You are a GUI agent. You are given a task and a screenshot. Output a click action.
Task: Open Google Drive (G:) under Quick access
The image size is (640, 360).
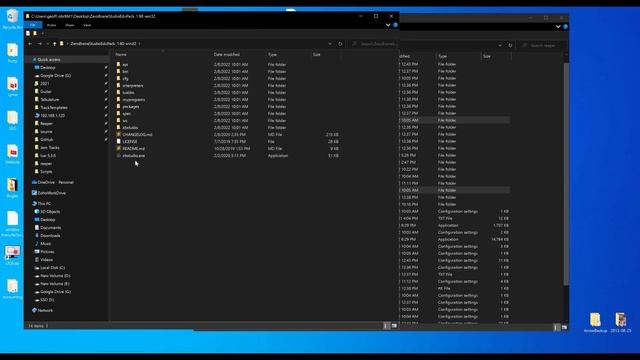pos(55,76)
